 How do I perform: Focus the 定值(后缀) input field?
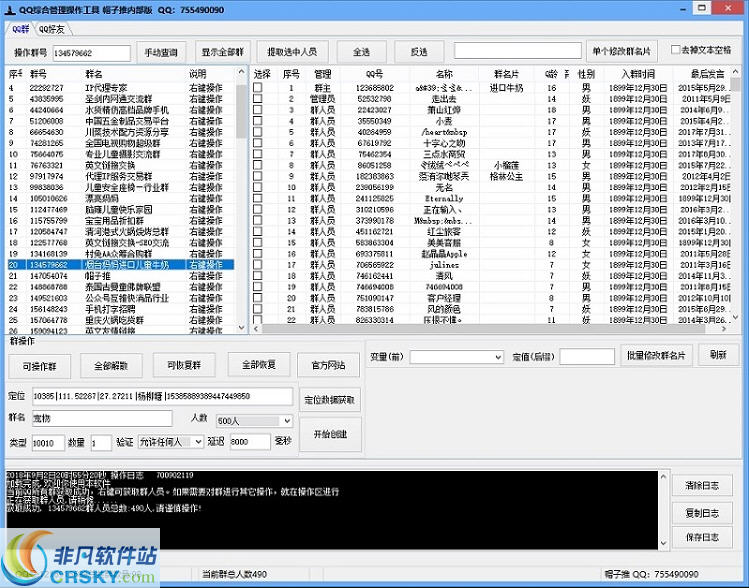[x=587, y=357]
